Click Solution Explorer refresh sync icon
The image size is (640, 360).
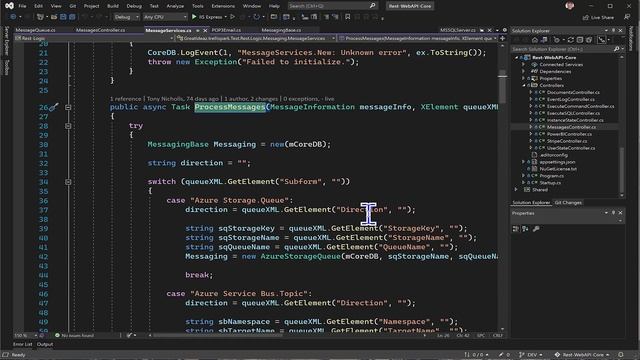click(x=571, y=40)
